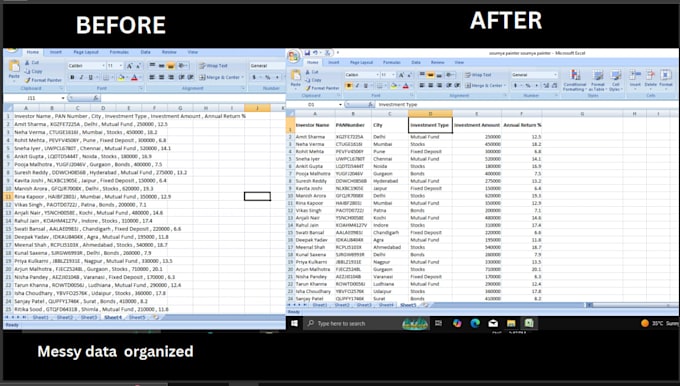Viewport: 680px width, 386px height.
Task: Click Format cells icon in AFTER window
Action: (666, 78)
